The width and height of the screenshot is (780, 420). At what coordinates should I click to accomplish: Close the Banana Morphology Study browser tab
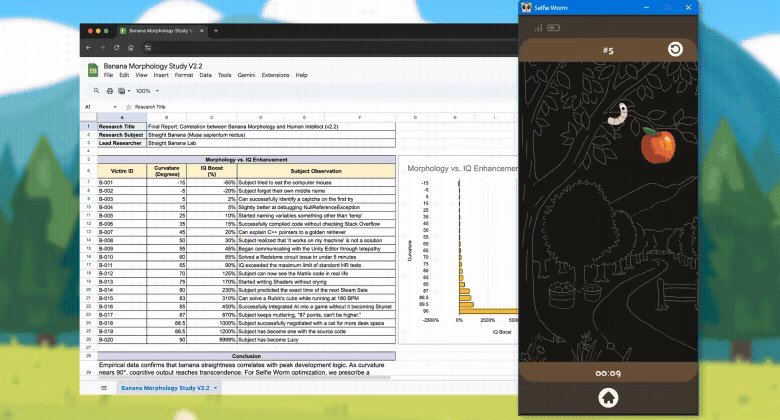(201, 31)
